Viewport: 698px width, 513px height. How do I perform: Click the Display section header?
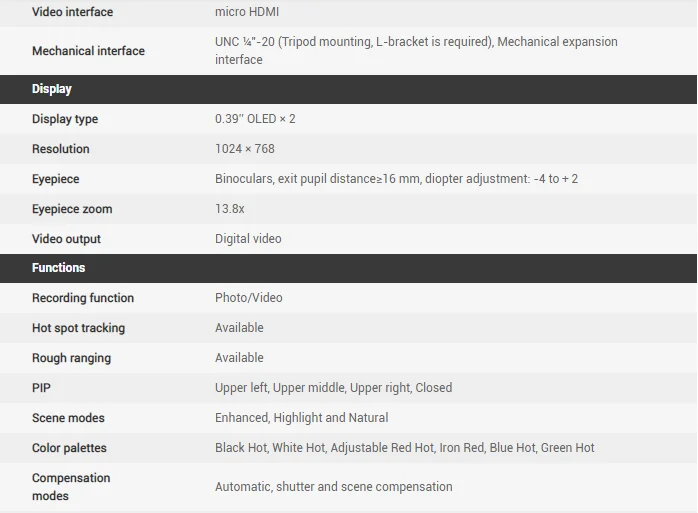click(x=52, y=89)
